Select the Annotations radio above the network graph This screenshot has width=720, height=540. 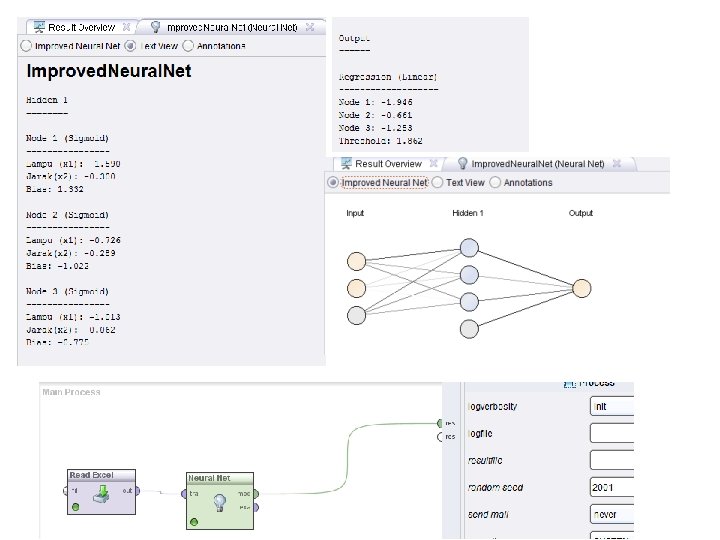(495, 183)
